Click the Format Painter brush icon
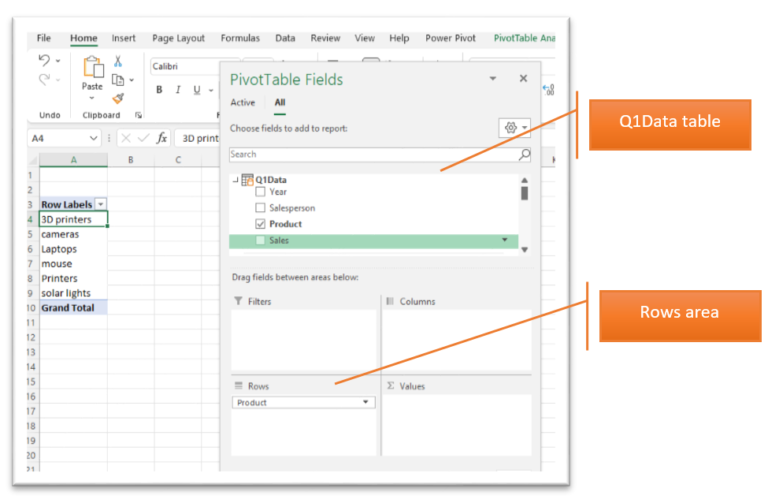768x499 pixels. (x=118, y=98)
